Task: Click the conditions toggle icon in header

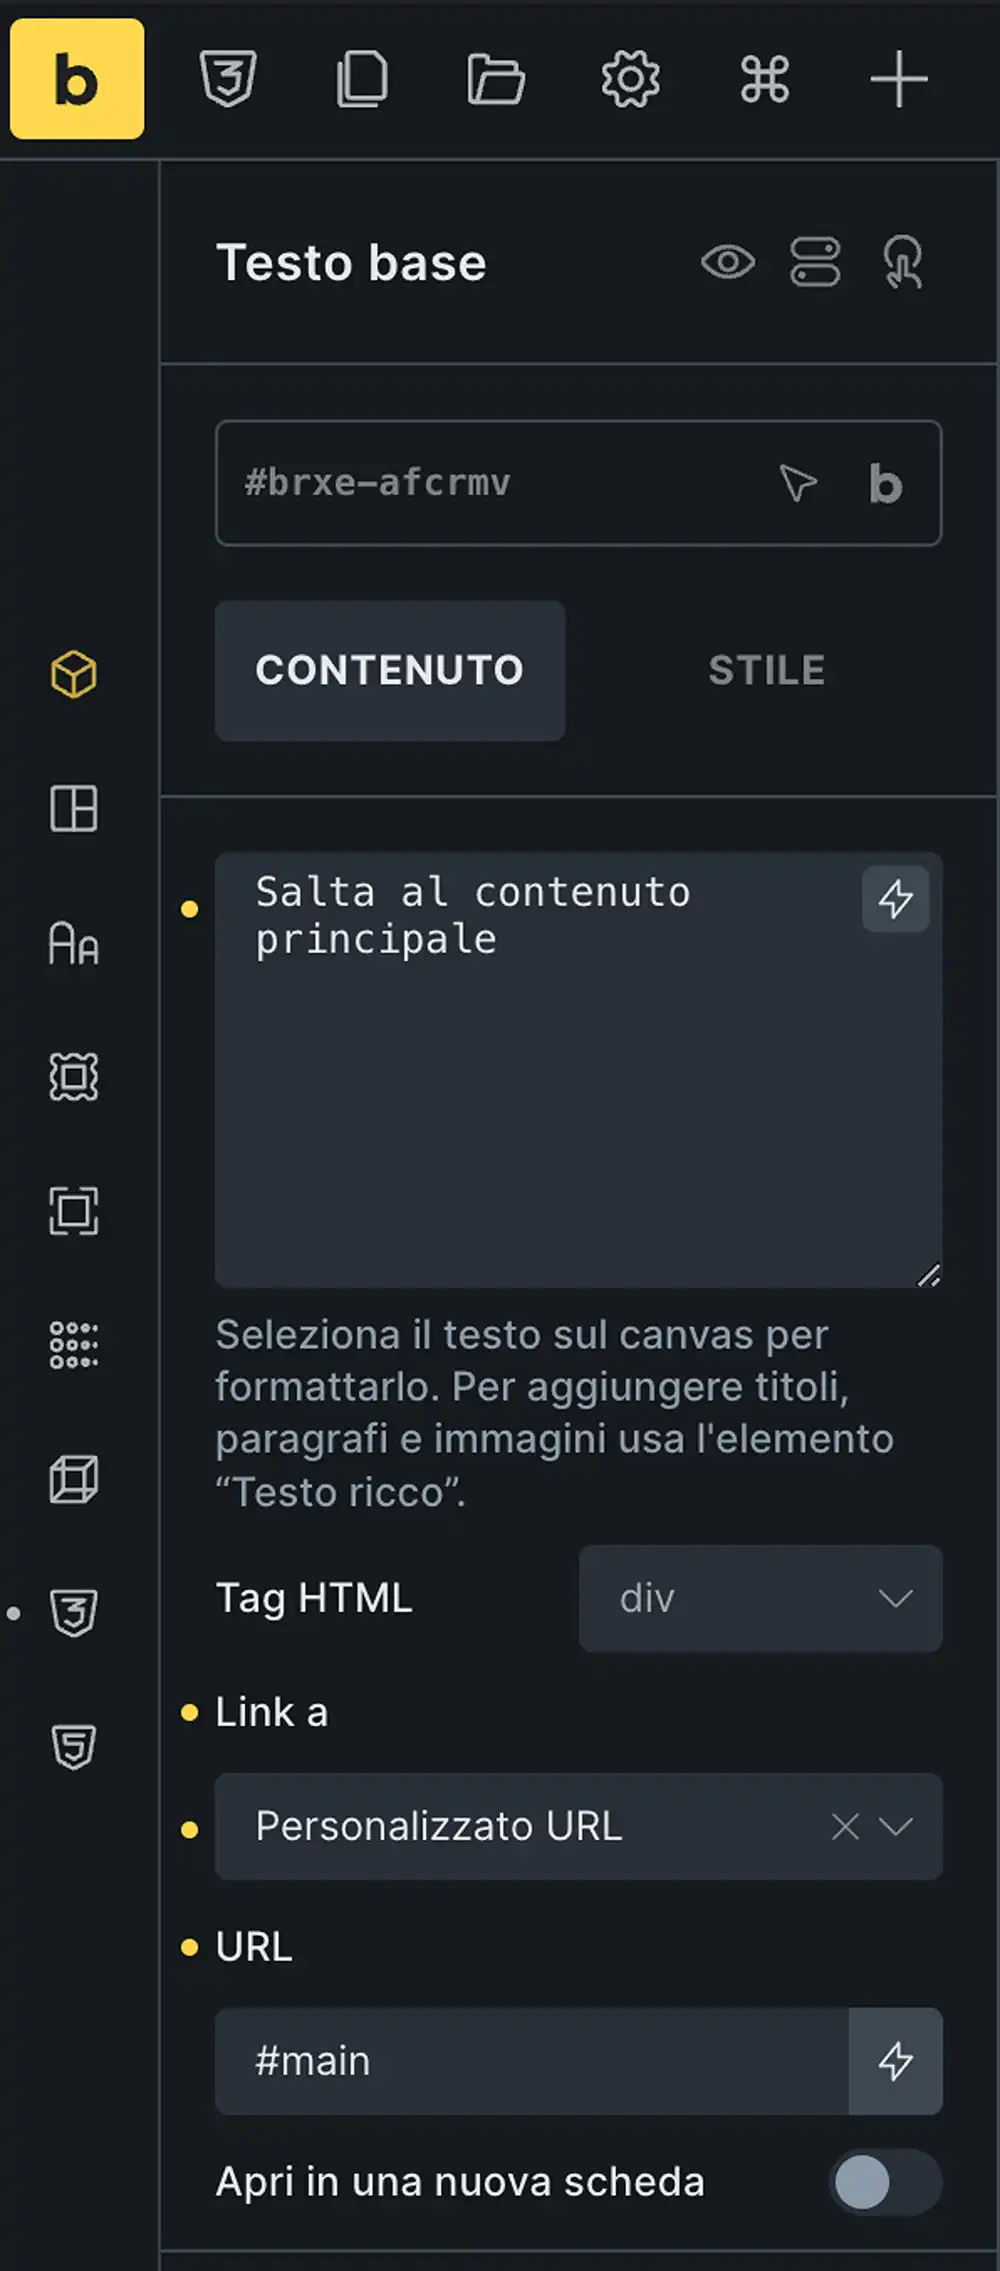Action: pyautogui.click(x=815, y=263)
